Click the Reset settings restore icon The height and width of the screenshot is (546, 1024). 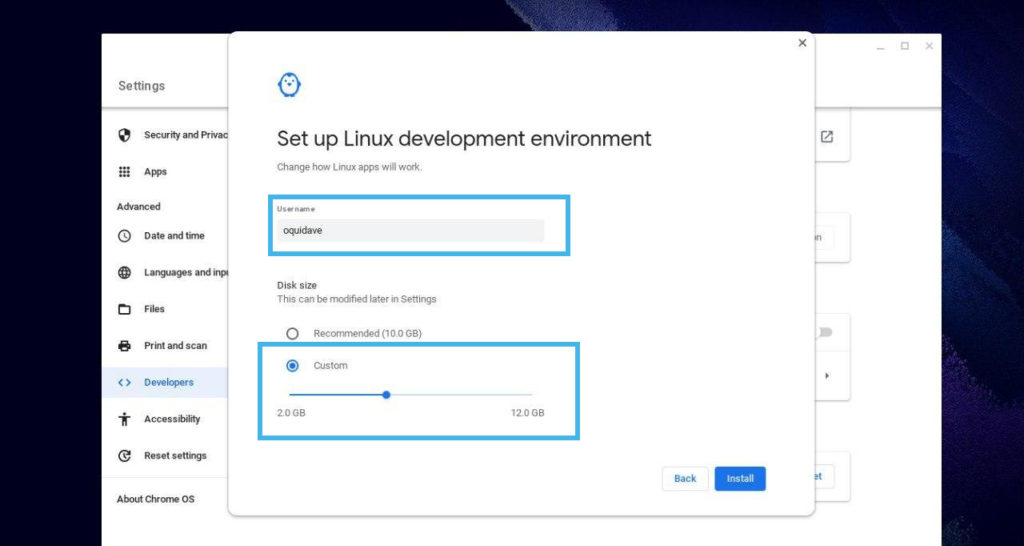pos(124,455)
